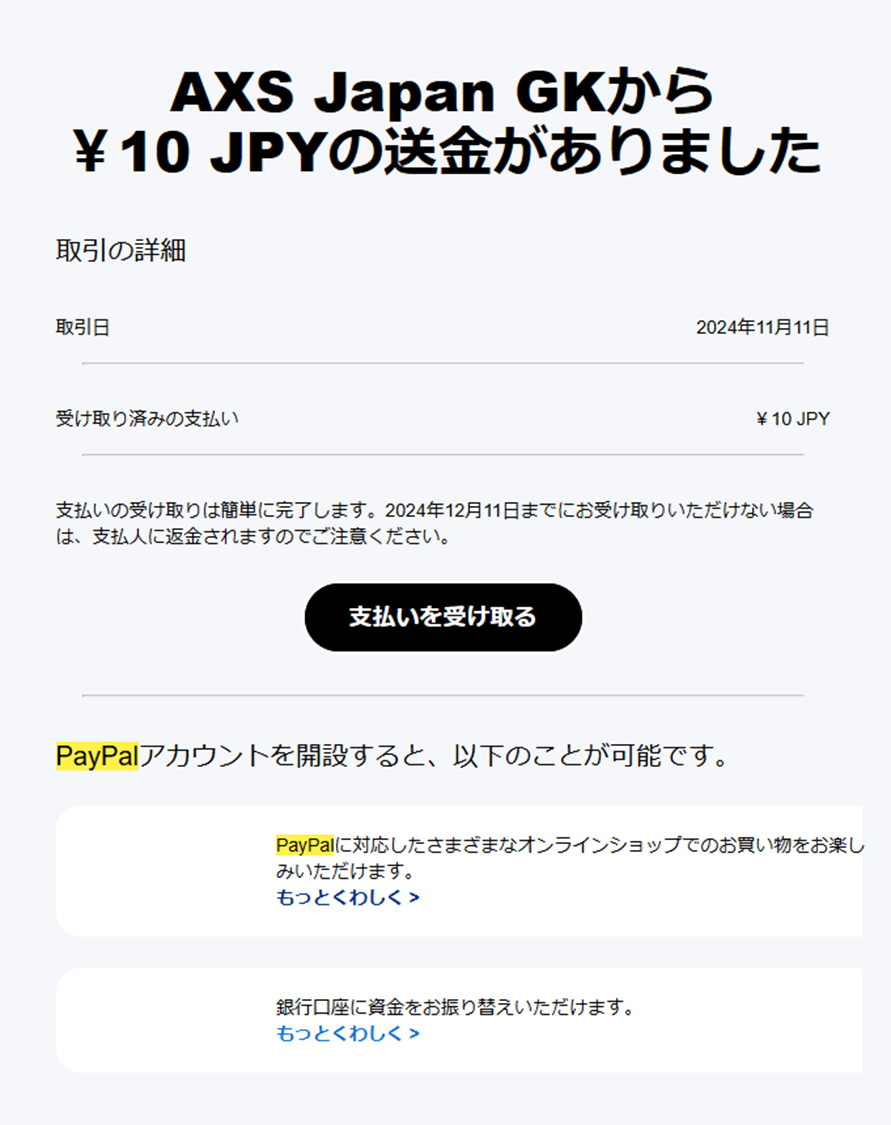Screen dimensions: 891x1125
Task: Click the 支払いを受け取る button
Action: 443,617
